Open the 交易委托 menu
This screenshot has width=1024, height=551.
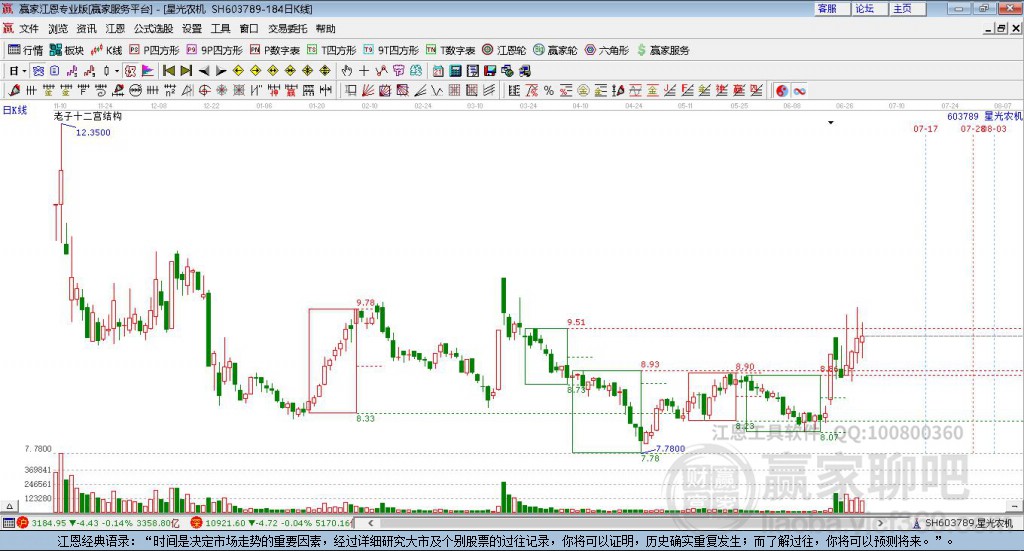(287, 29)
